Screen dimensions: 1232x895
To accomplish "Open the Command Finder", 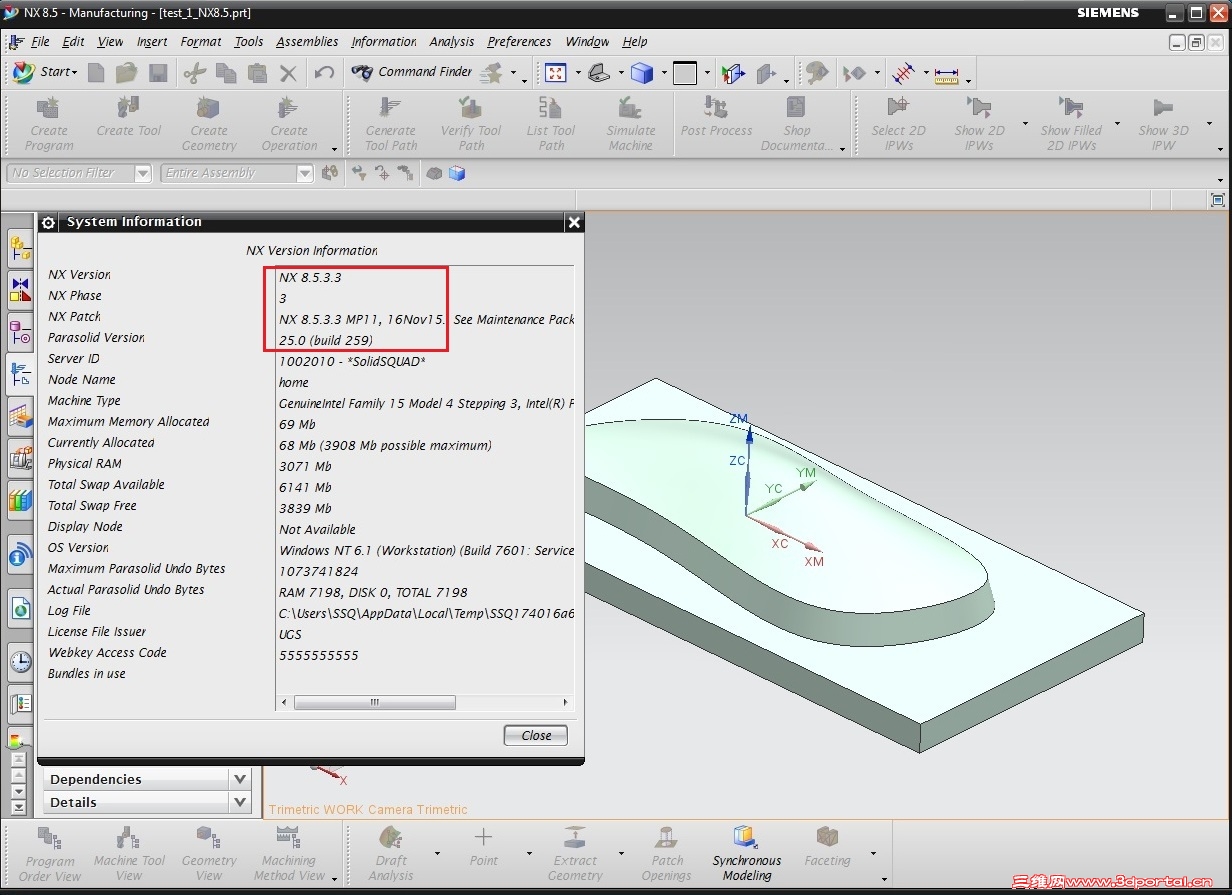I will 412,72.
